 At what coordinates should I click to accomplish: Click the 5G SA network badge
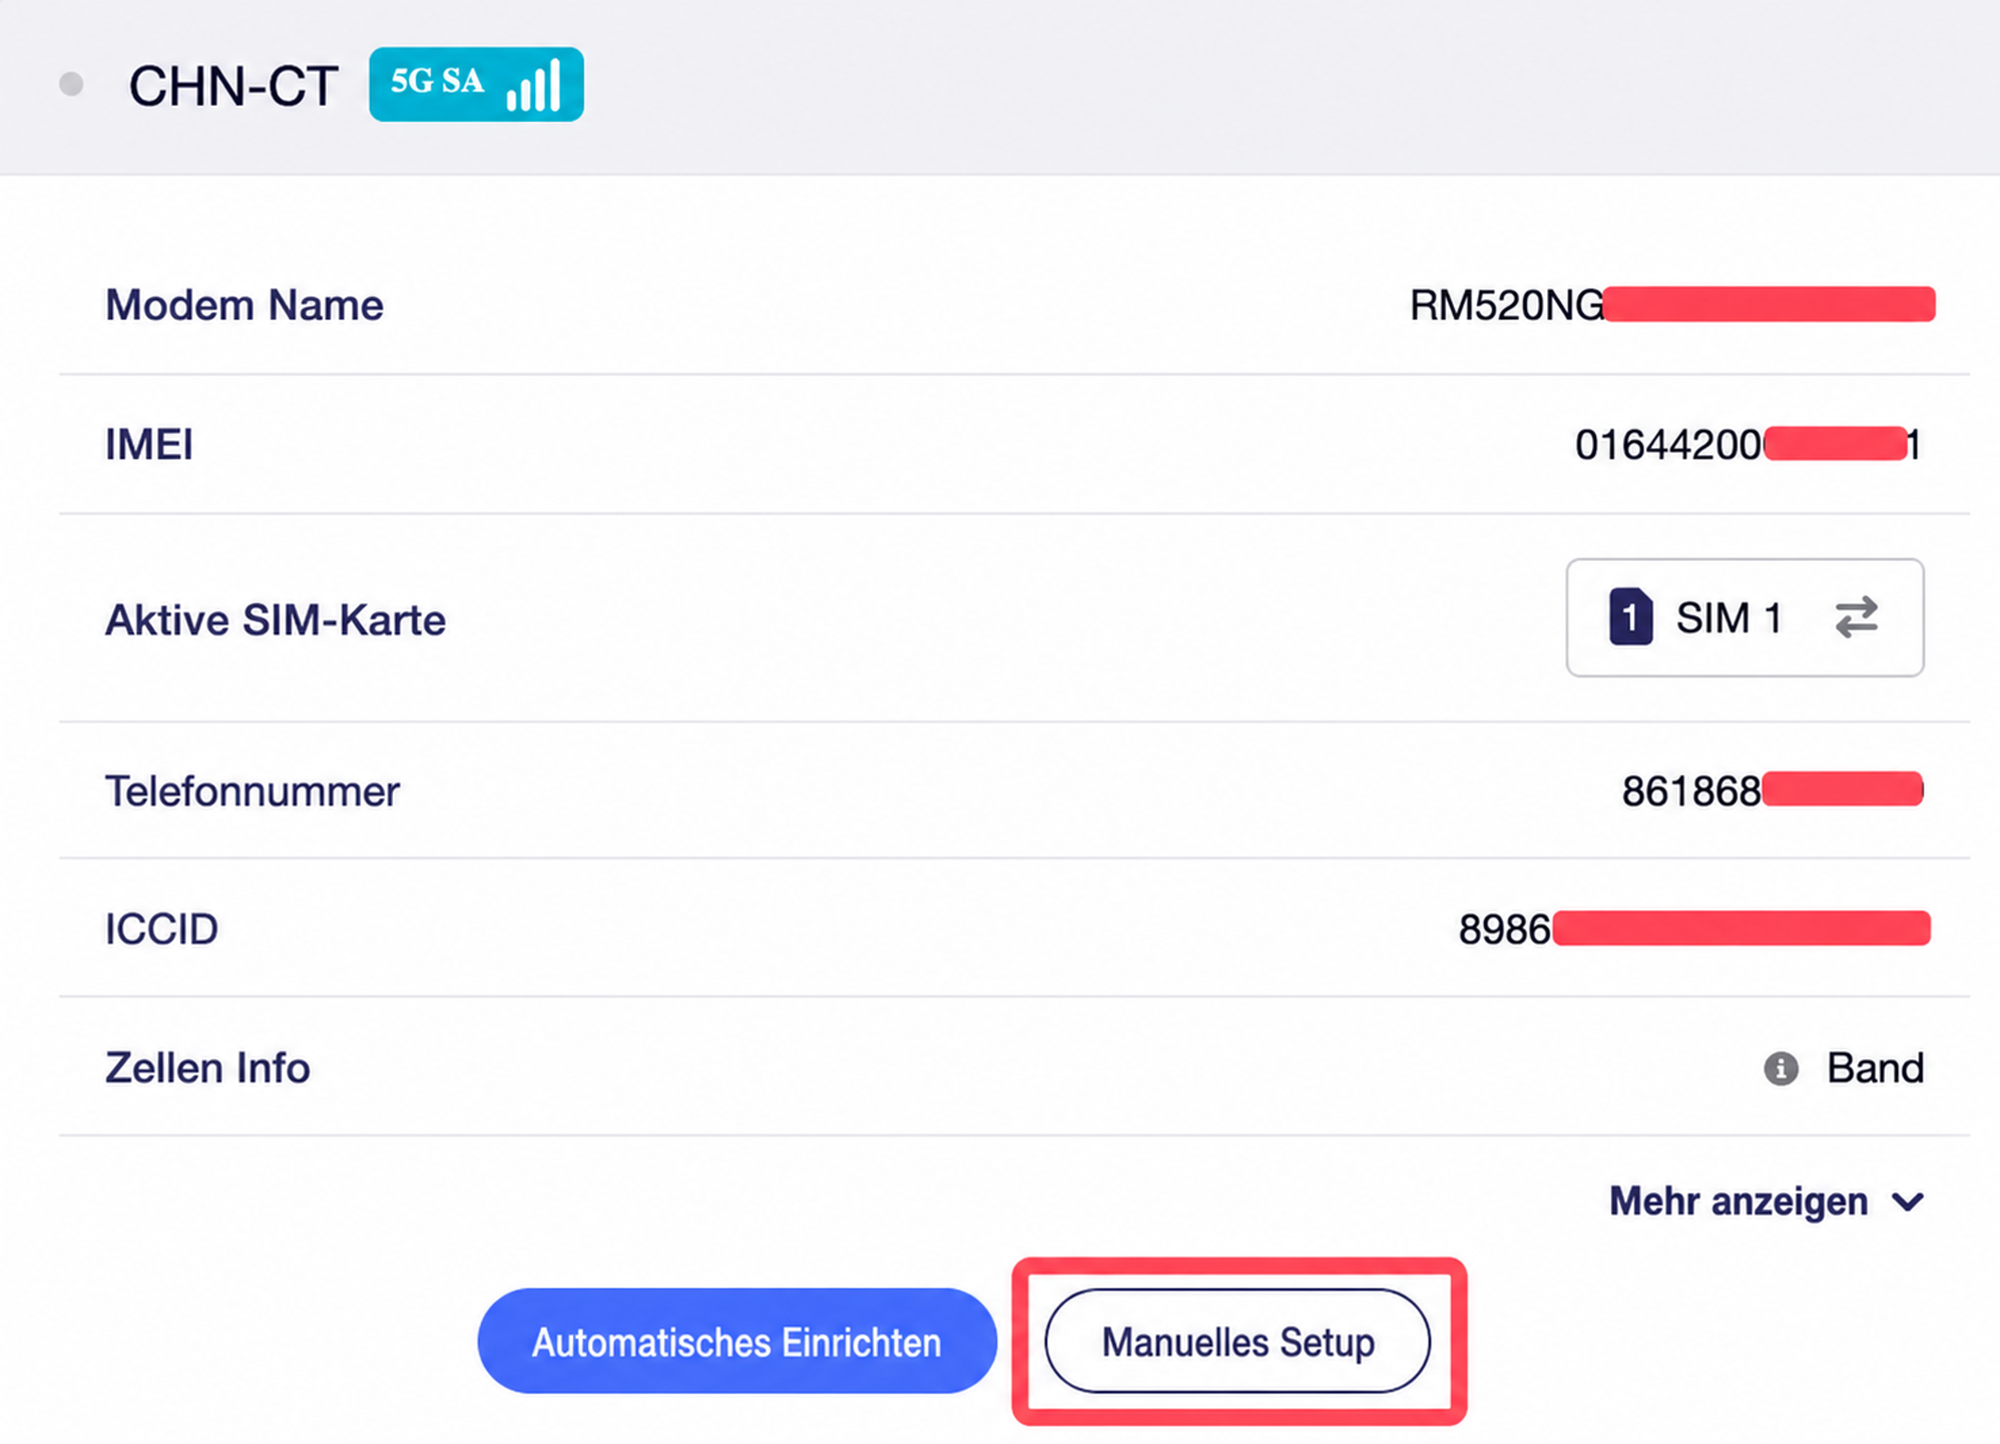pyautogui.click(x=476, y=84)
